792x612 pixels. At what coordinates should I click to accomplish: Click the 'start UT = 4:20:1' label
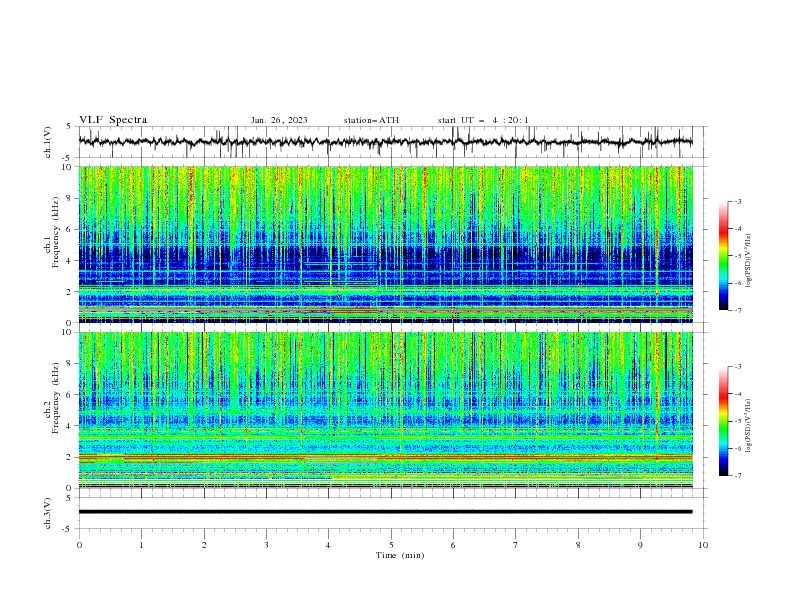point(483,120)
